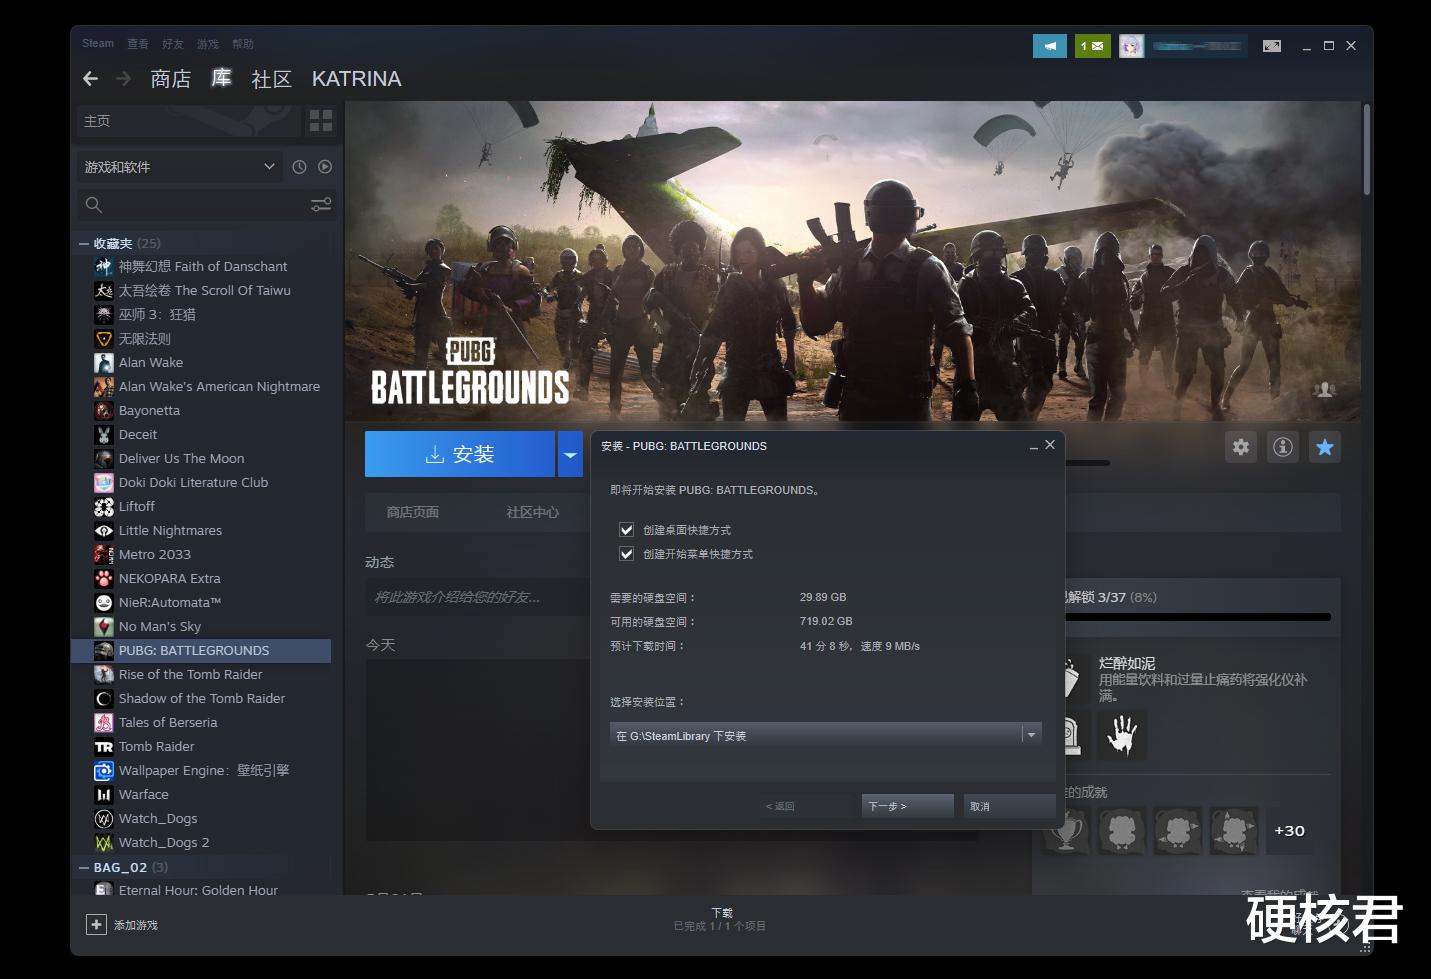Open the 下载 downloads status area
Image resolution: width=1431 pixels, height=979 pixels.
721,919
